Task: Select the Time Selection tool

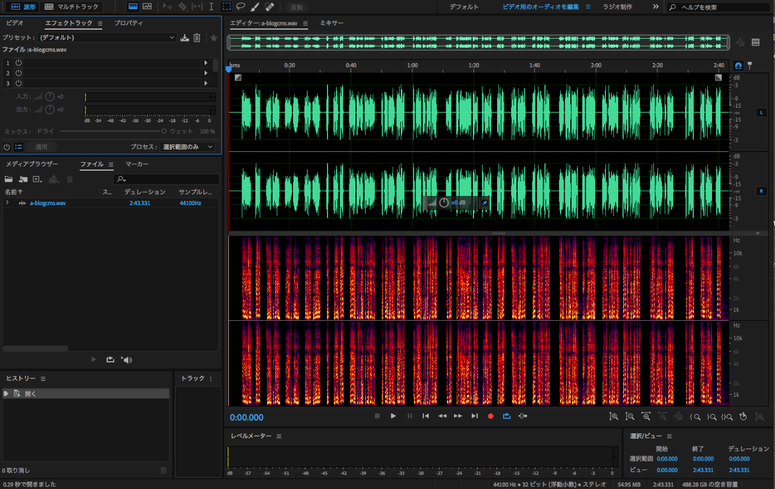Action: (x=211, y=6)
